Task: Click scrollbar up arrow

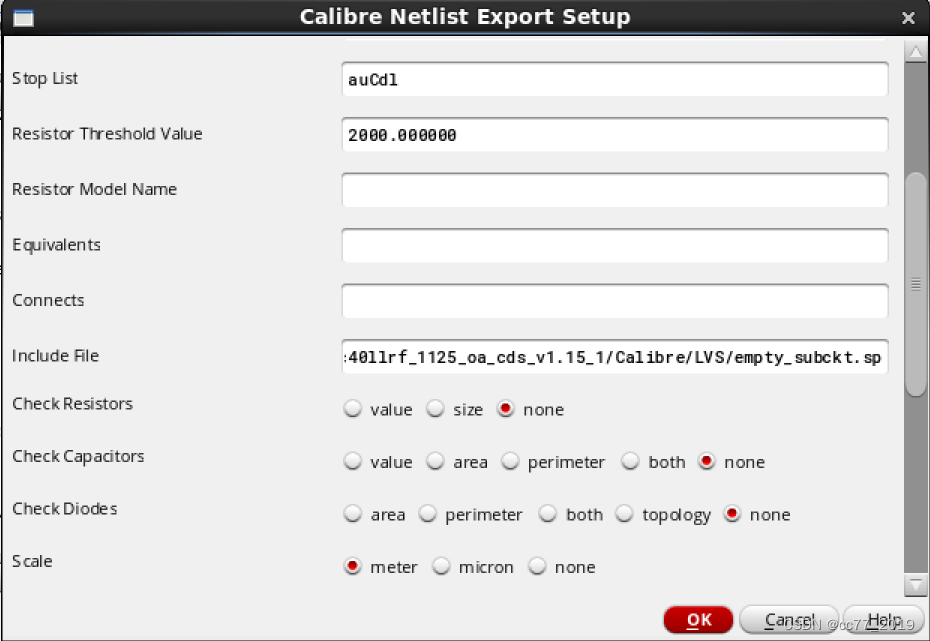Action: [915, 51]
